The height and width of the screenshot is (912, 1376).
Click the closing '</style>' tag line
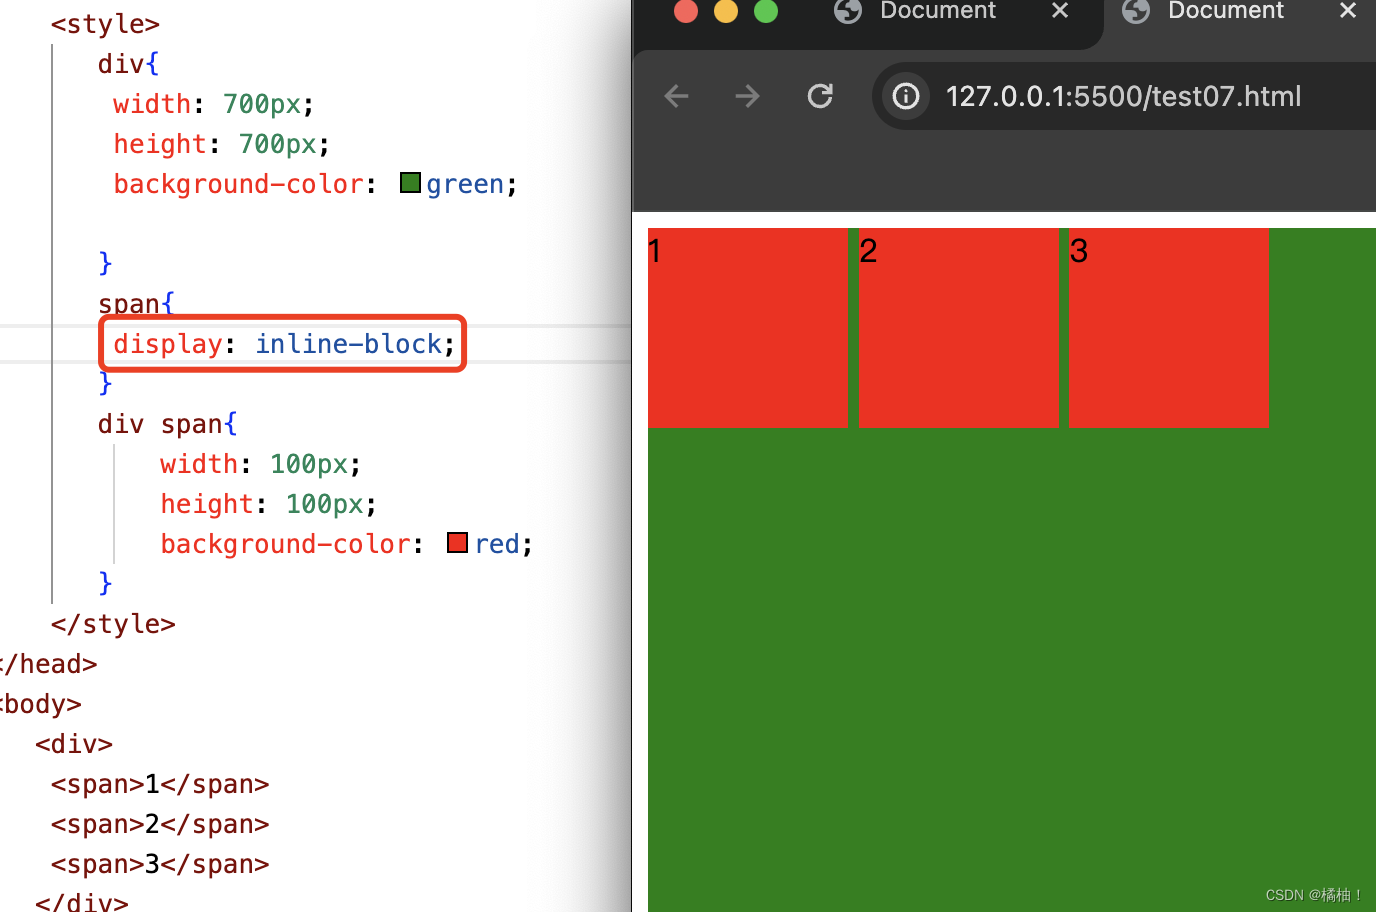(113, 624)
